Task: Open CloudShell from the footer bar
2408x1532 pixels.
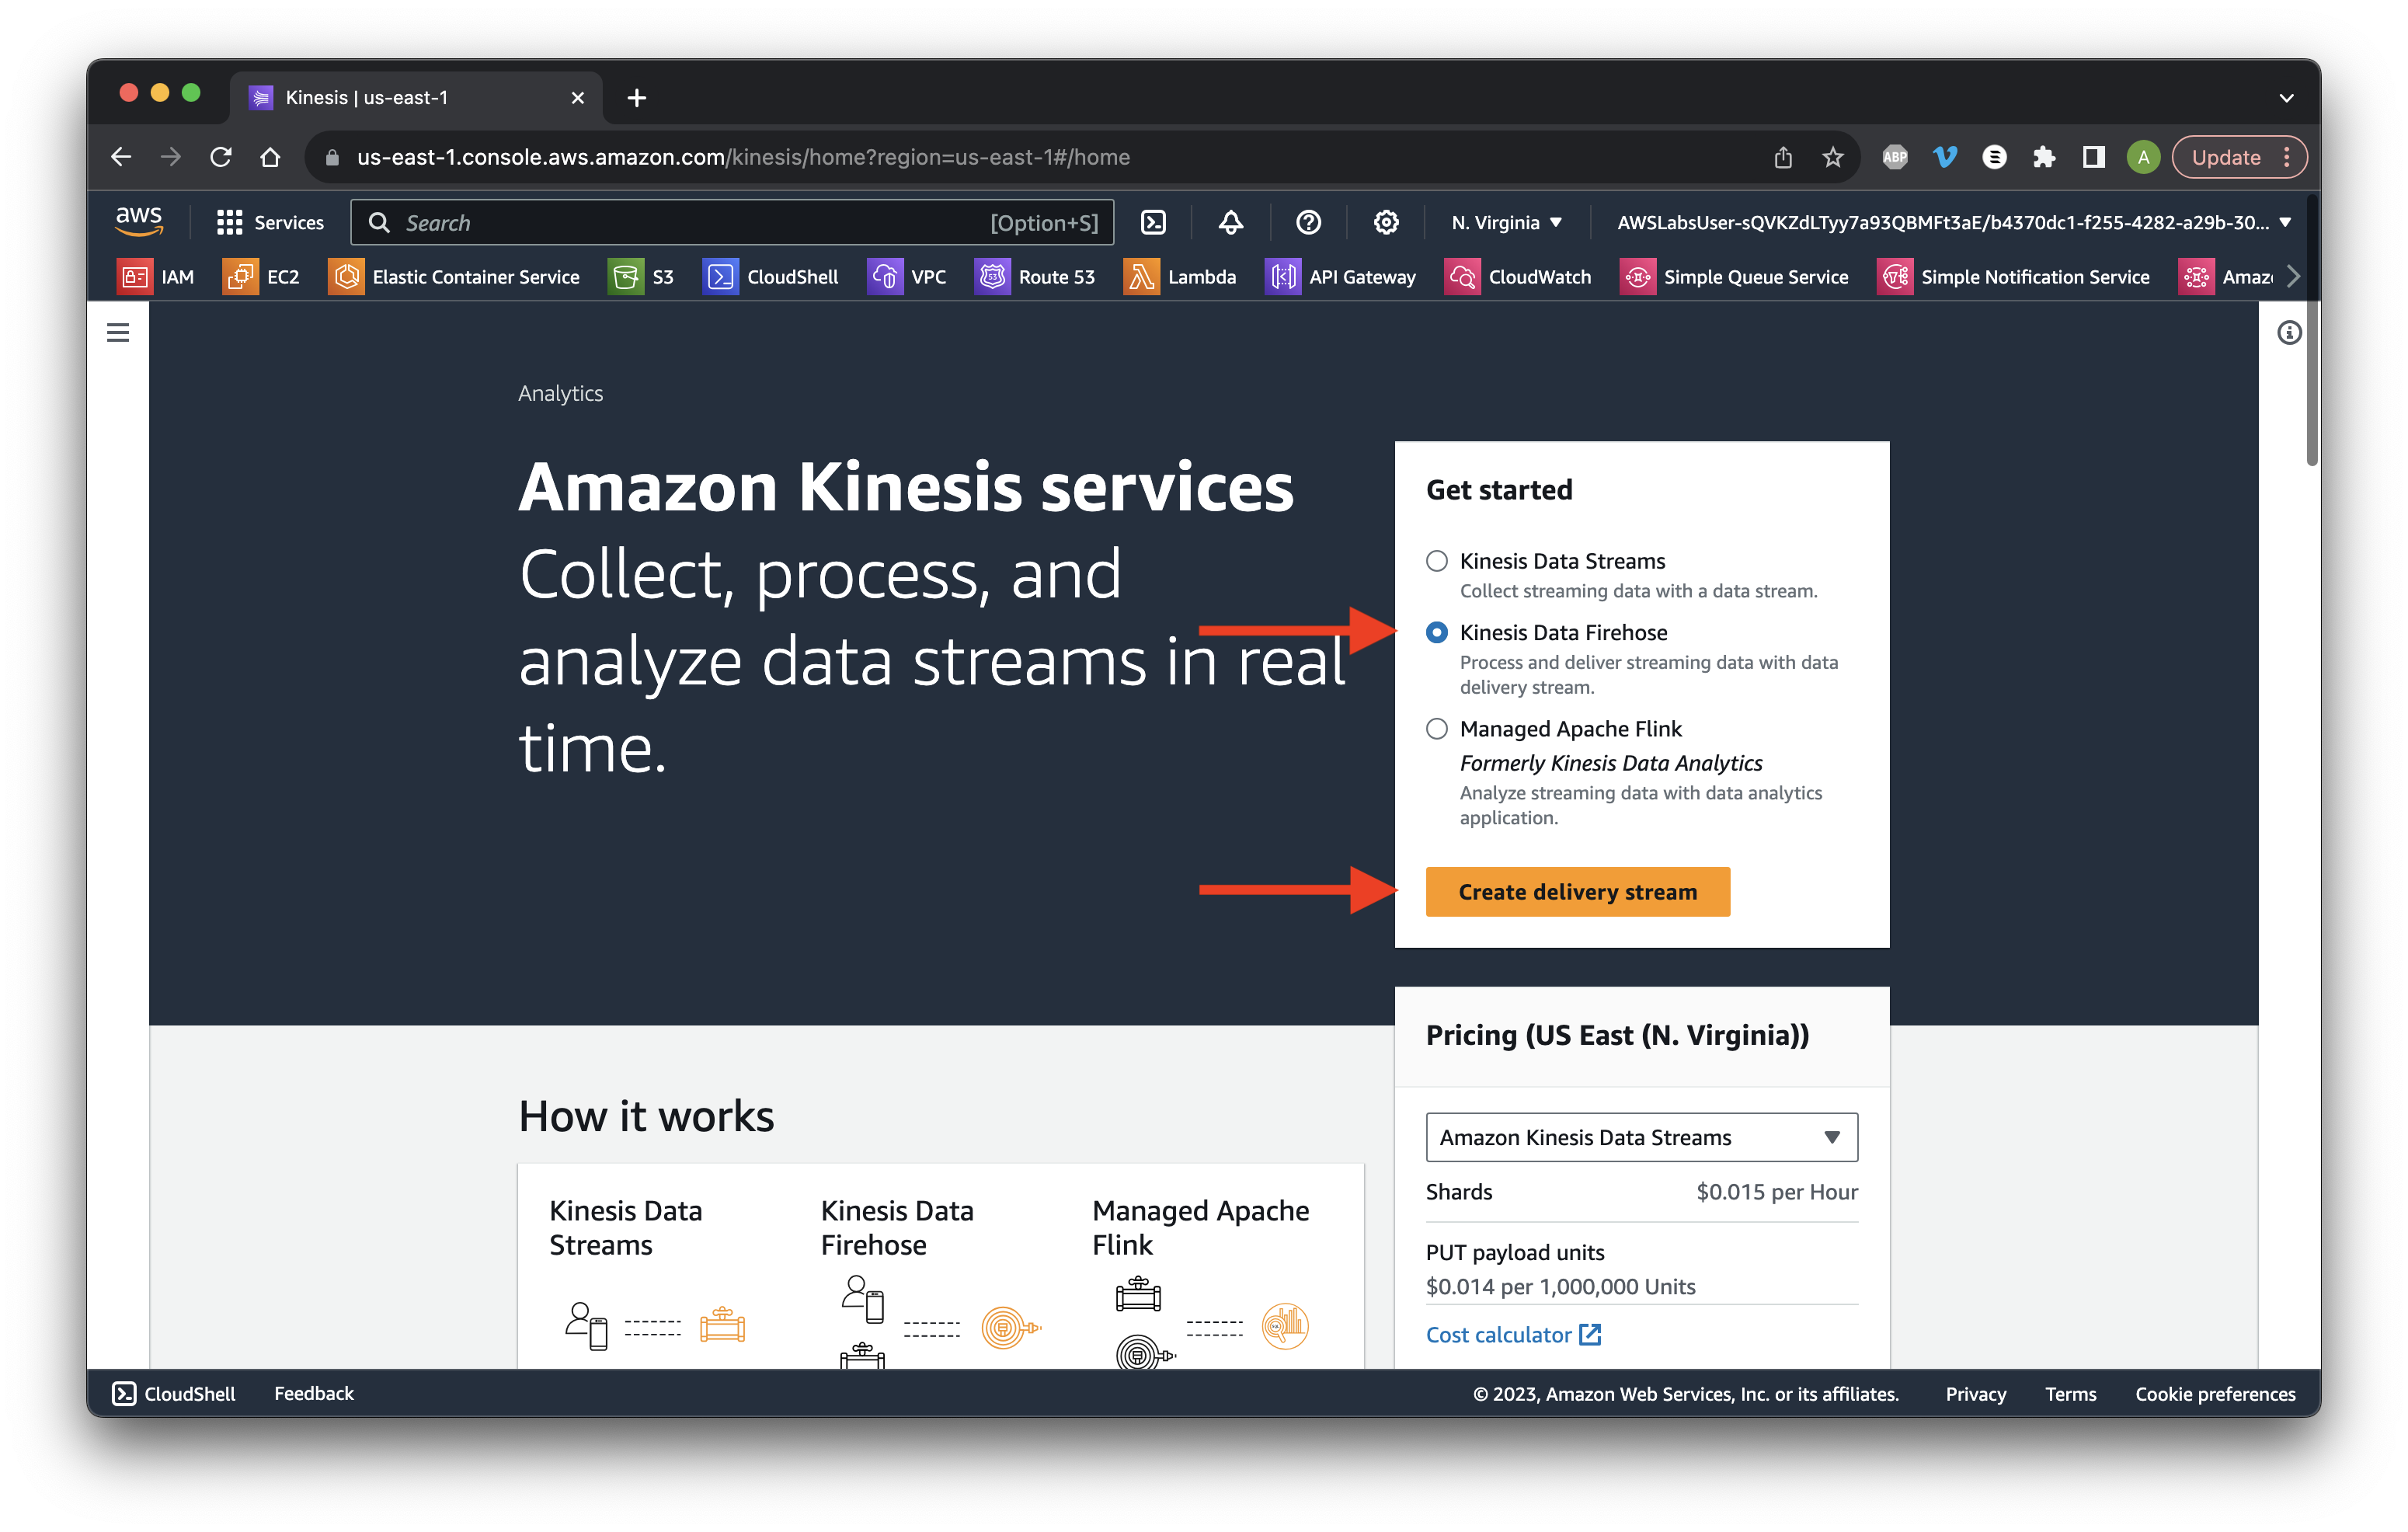Action: (174, 1393)
